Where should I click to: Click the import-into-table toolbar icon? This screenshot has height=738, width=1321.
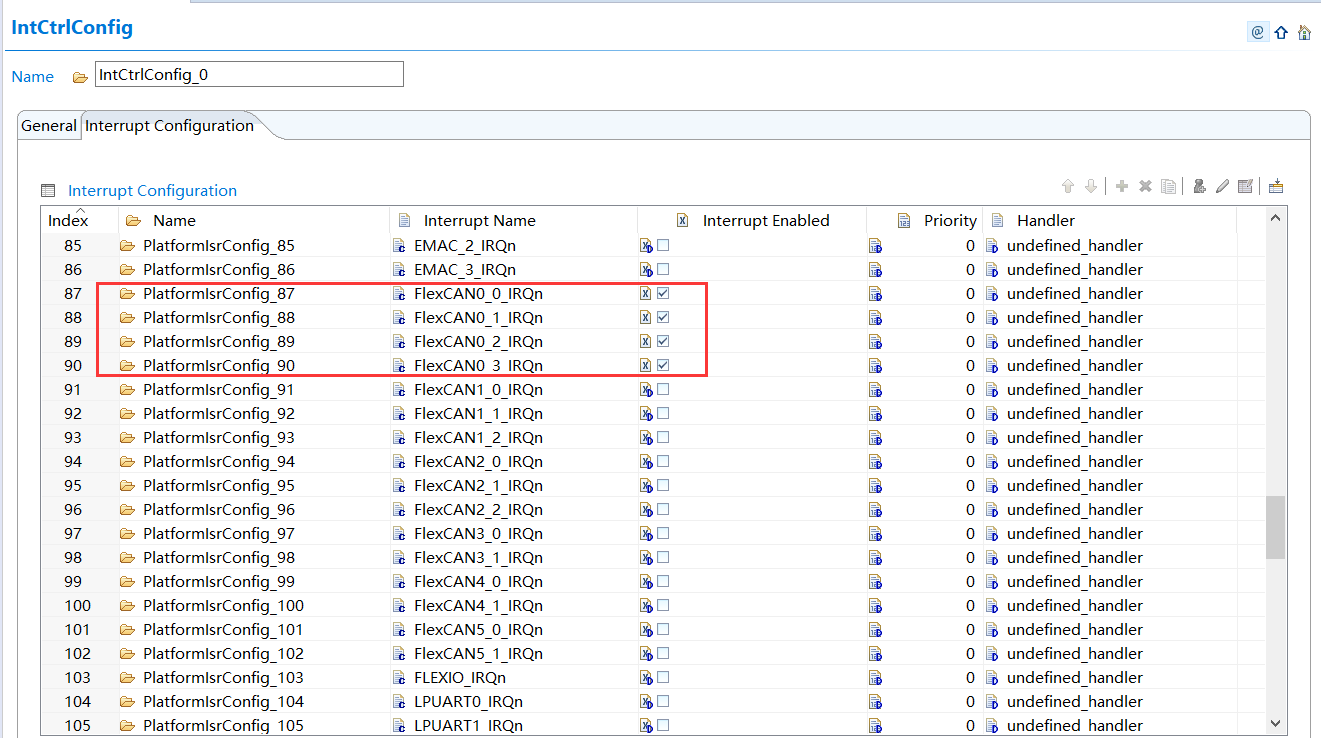[x=1276, y=186]
